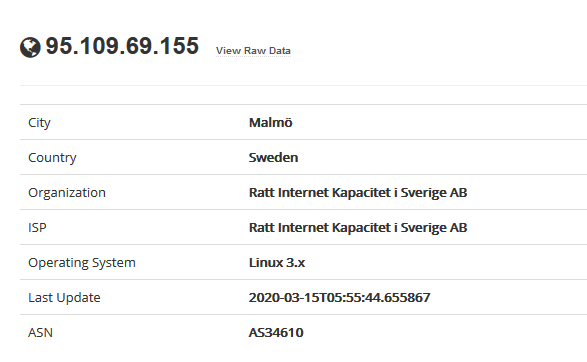
Task: Select the Sweden country value
Action: tap(273, 157)
